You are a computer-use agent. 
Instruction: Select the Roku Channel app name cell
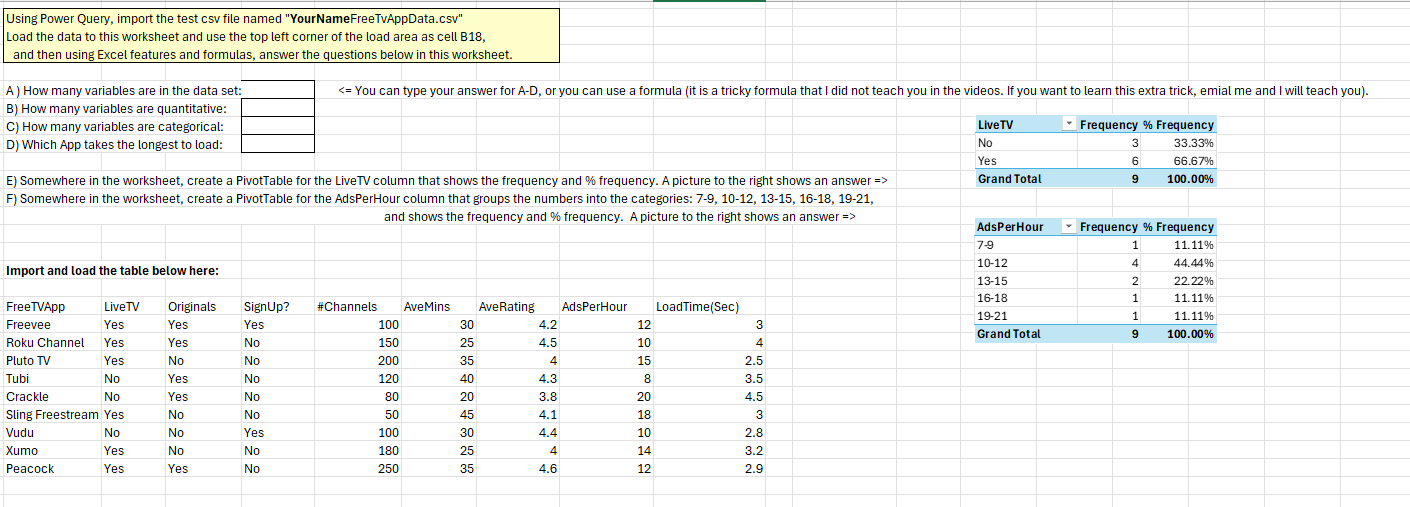50,343
